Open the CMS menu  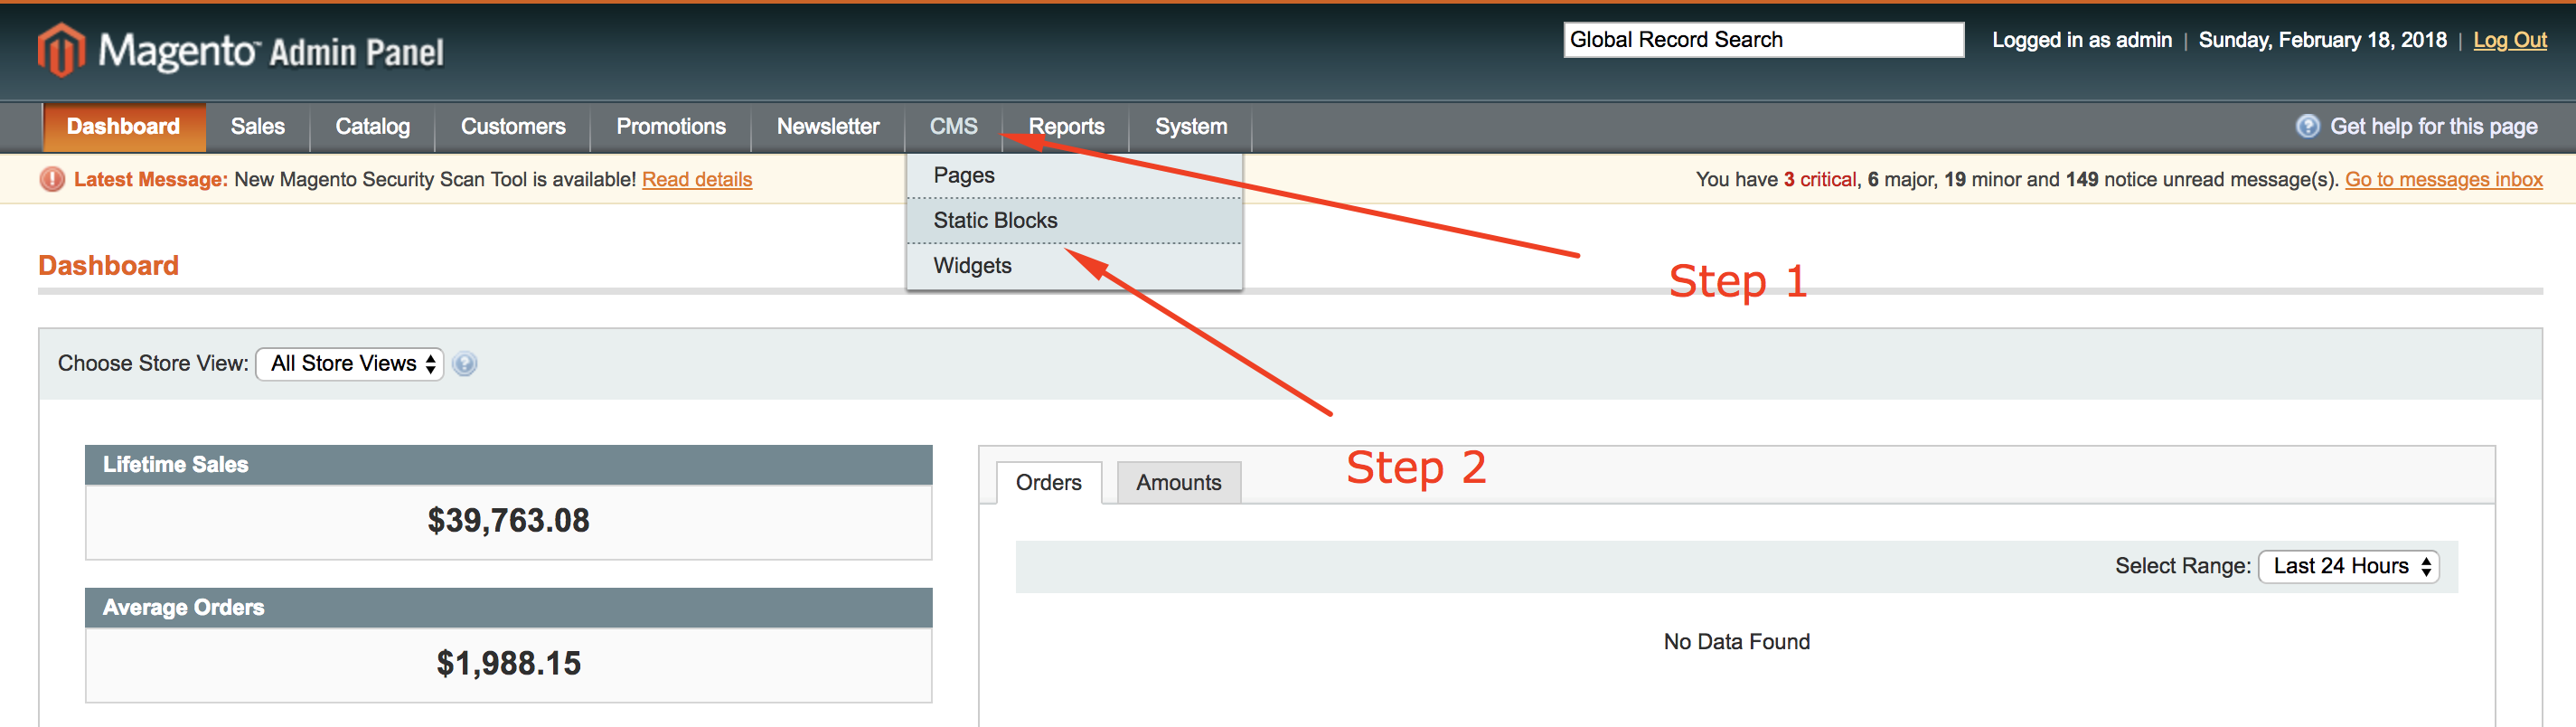tap(954, 127)
